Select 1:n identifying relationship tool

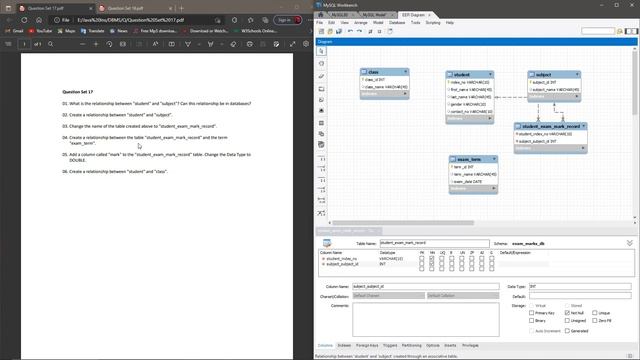click(x=322, y=190)
